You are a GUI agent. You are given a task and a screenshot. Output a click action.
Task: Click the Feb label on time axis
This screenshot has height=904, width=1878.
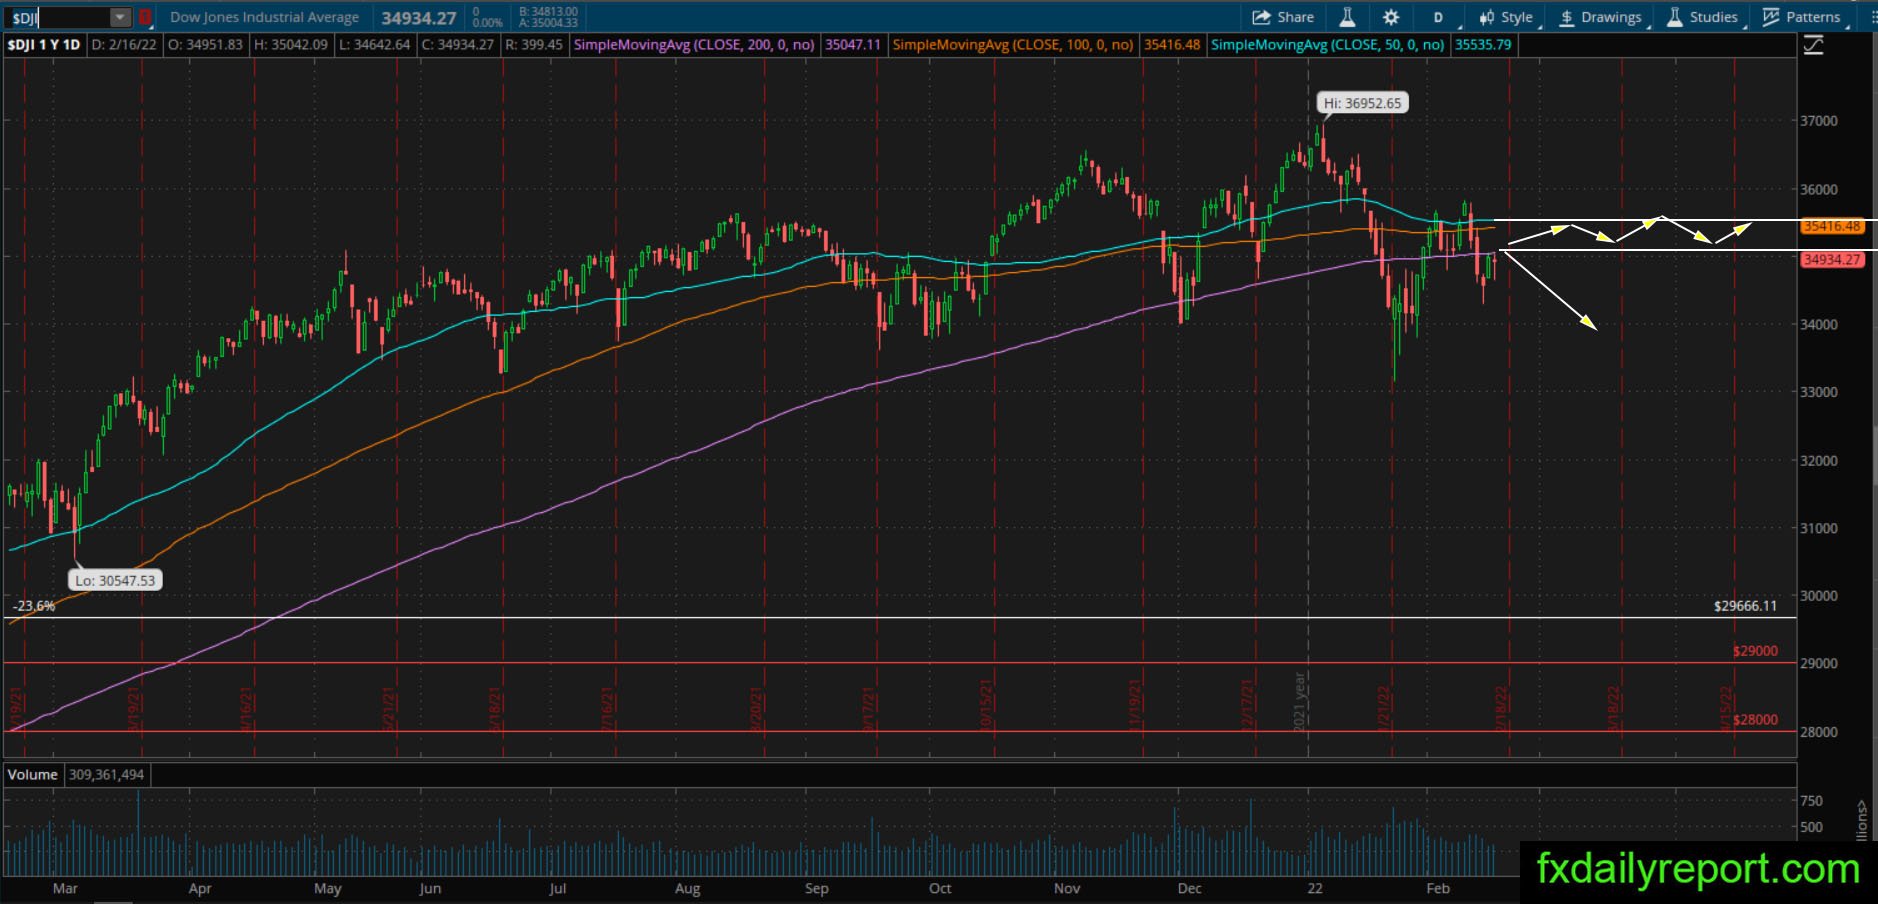(1438, 888)
